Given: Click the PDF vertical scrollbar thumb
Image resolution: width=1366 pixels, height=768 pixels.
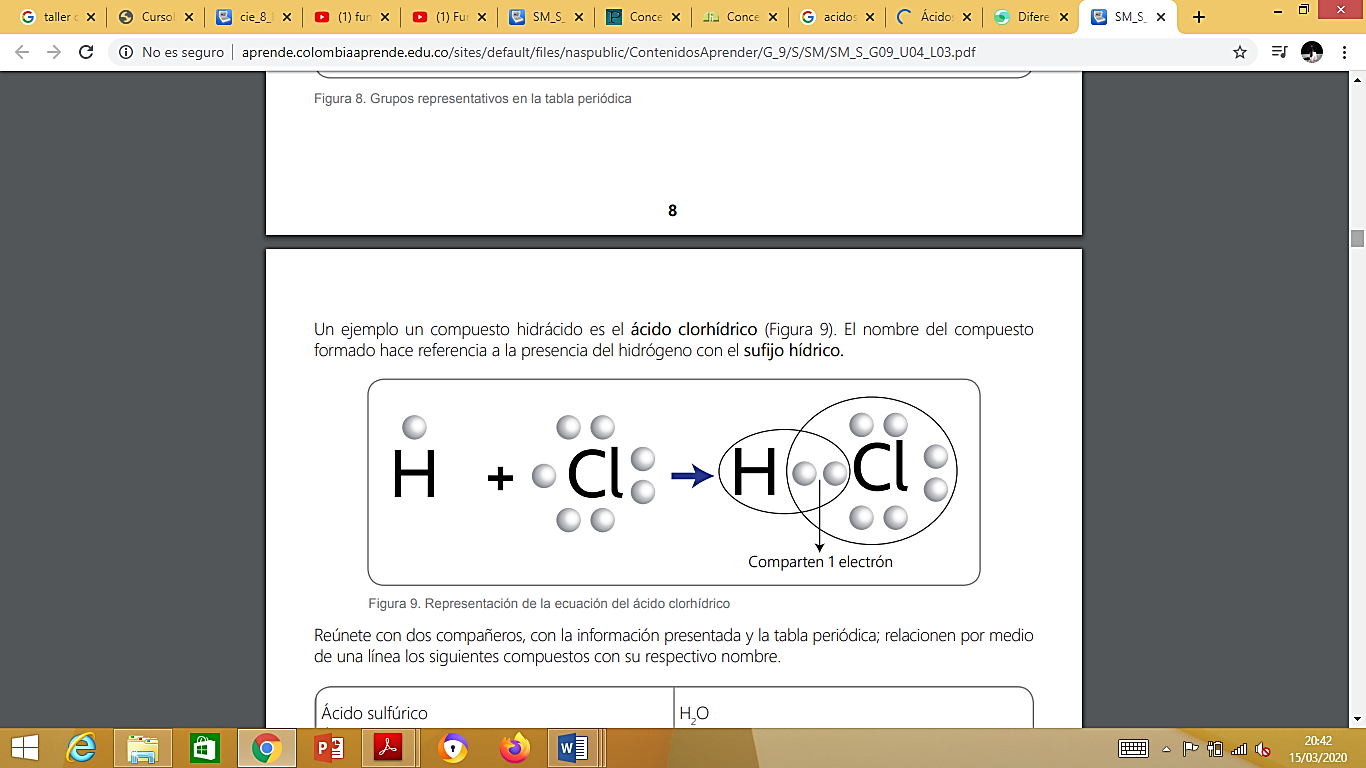Looking at the screenshot, I should pyautogui.click(x=1357, y=238).
